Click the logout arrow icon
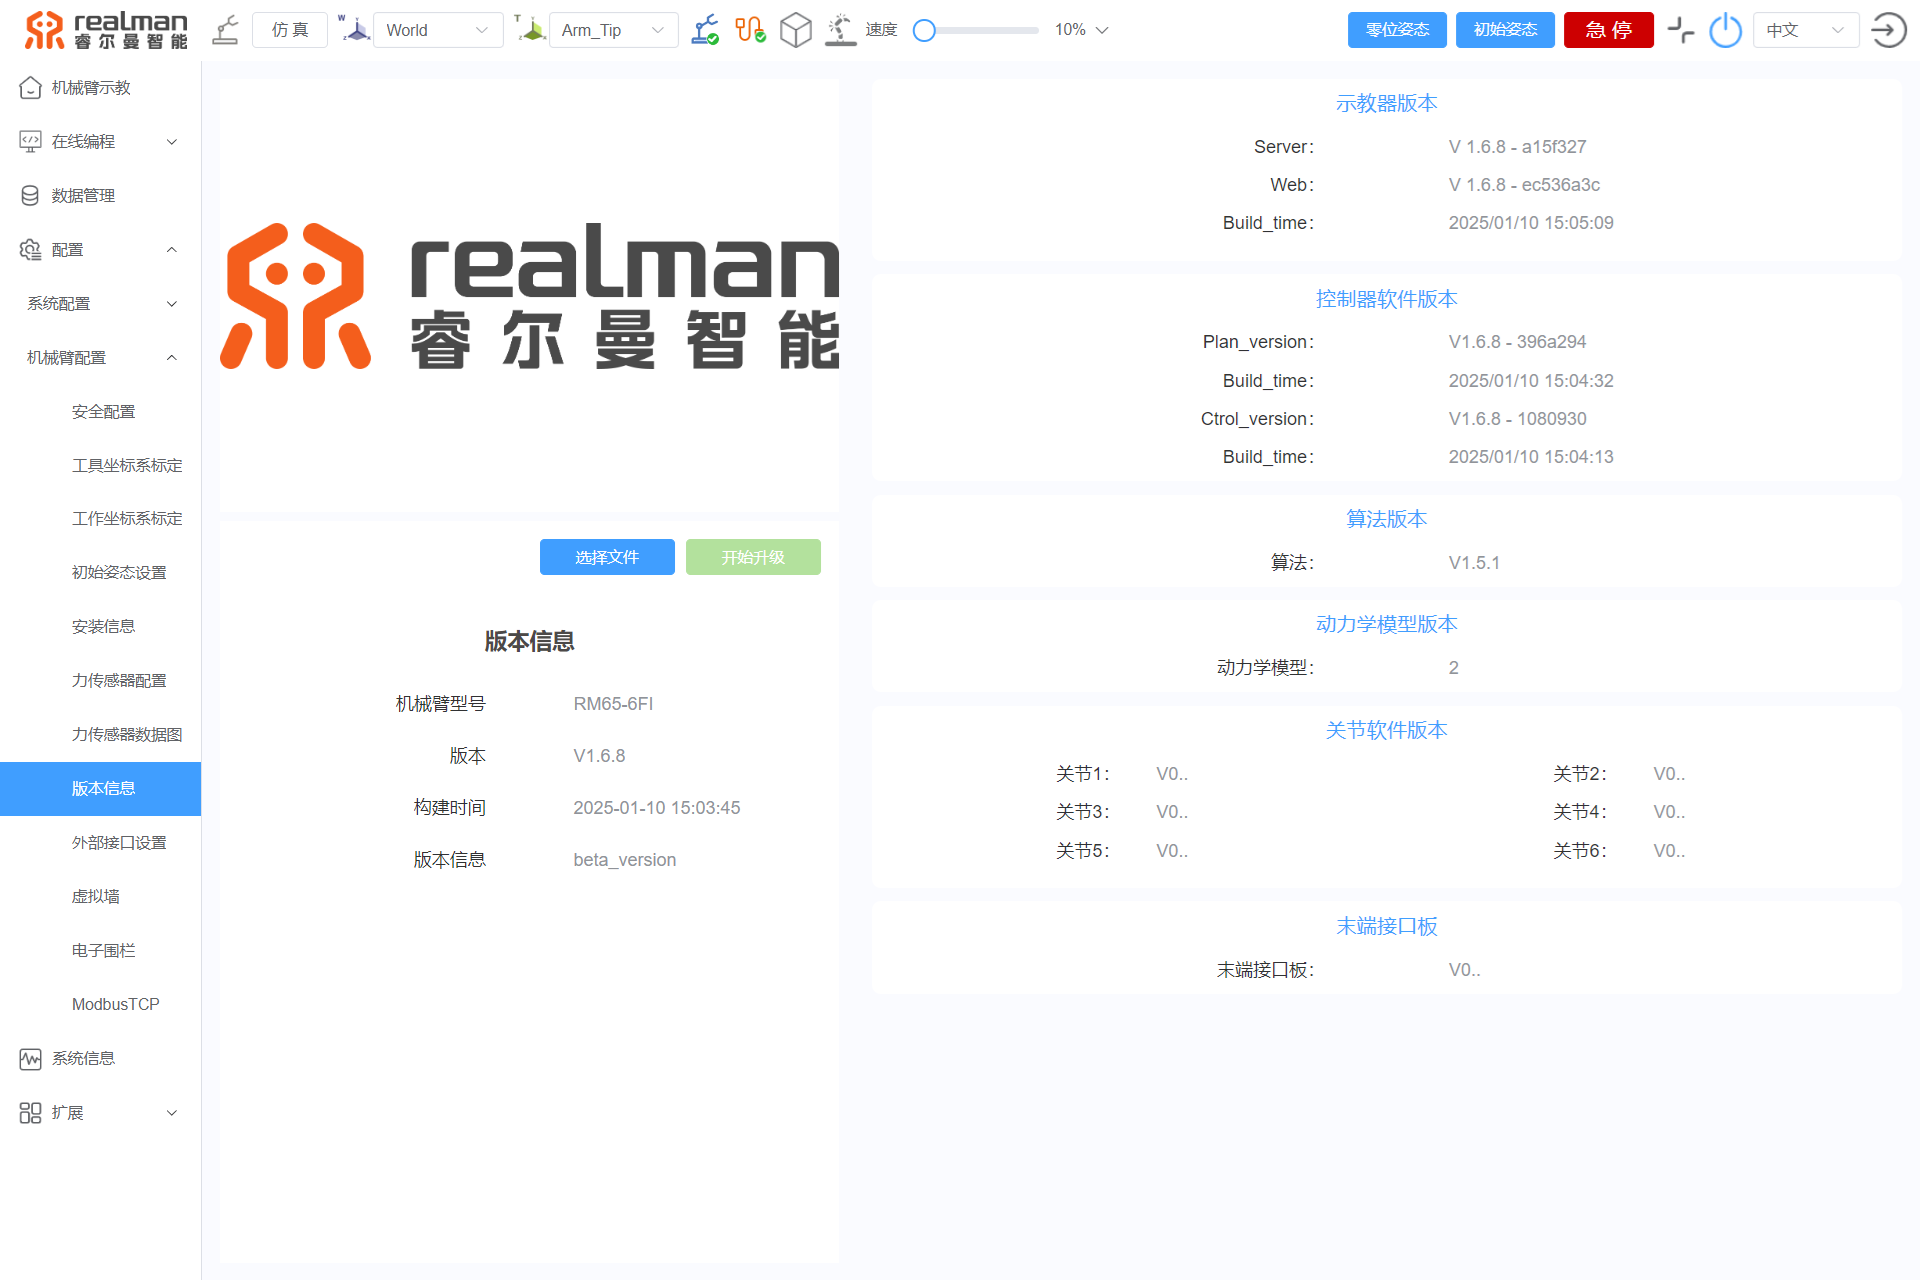Viewport: 1920px width, 1280px height. pyautogui.click(x=1889, y=30)
